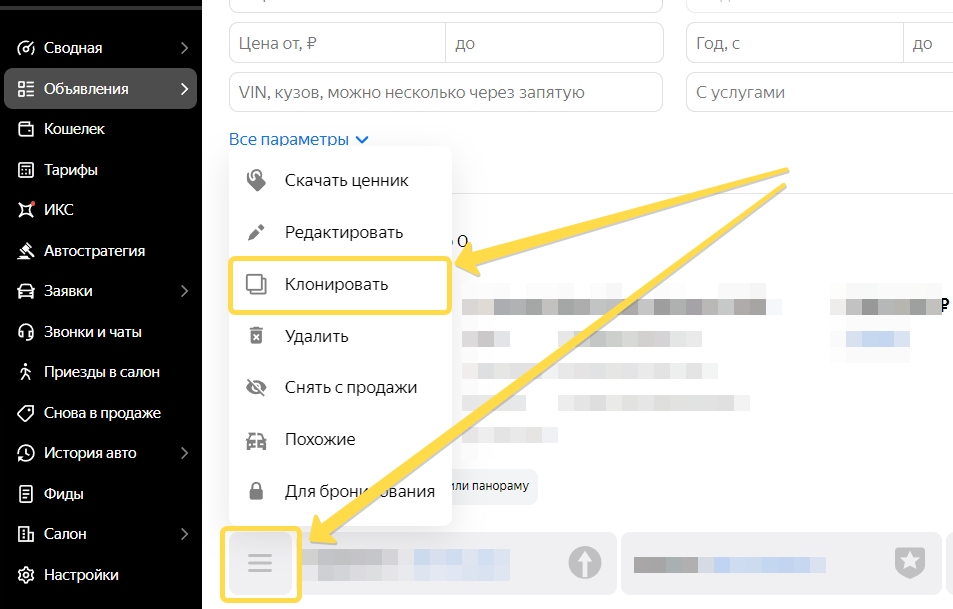Open Автостратегия in the sidebar
The height and width of the screenshot is (609, 953).
[94, 251]
